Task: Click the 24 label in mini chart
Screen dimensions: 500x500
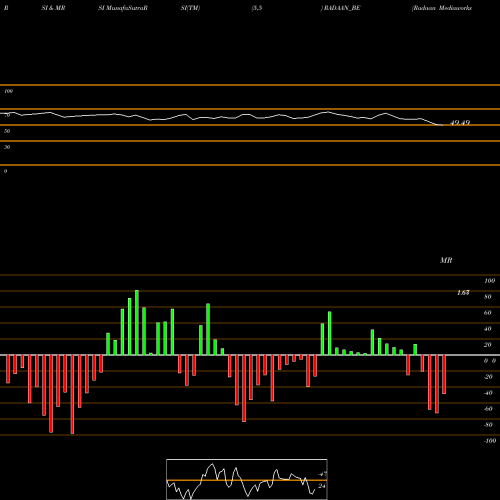Action: (321, 486)
